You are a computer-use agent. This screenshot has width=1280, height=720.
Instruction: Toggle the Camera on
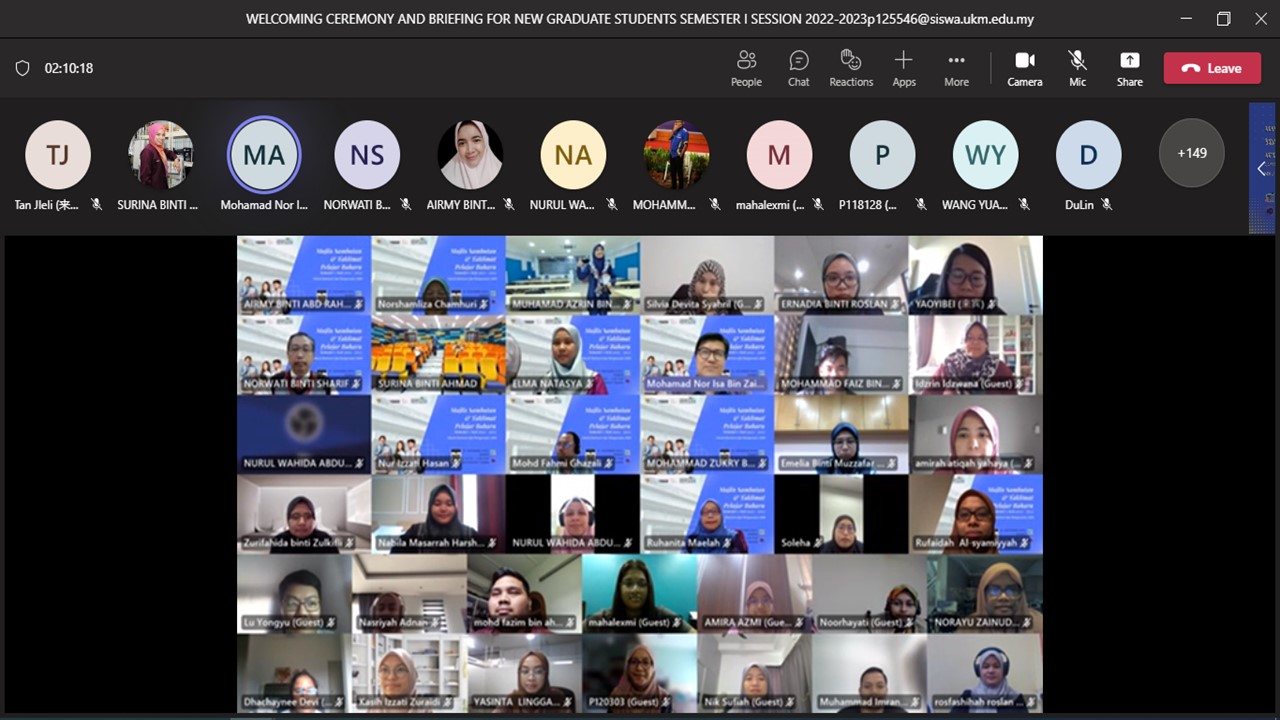coord(1024,68)
